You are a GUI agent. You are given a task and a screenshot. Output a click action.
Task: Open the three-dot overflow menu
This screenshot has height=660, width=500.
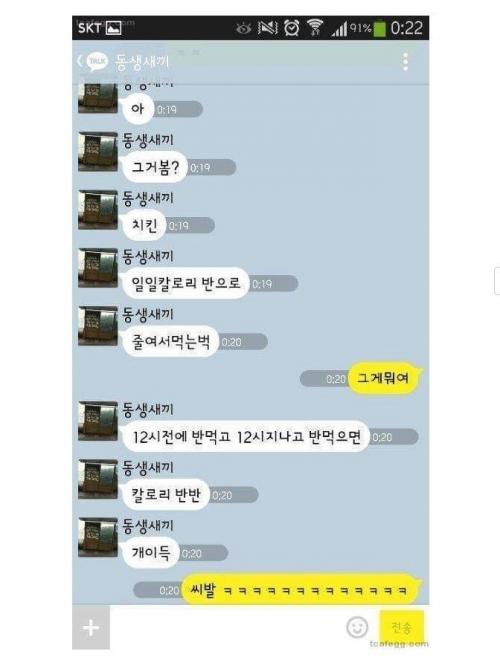point(405,62)
